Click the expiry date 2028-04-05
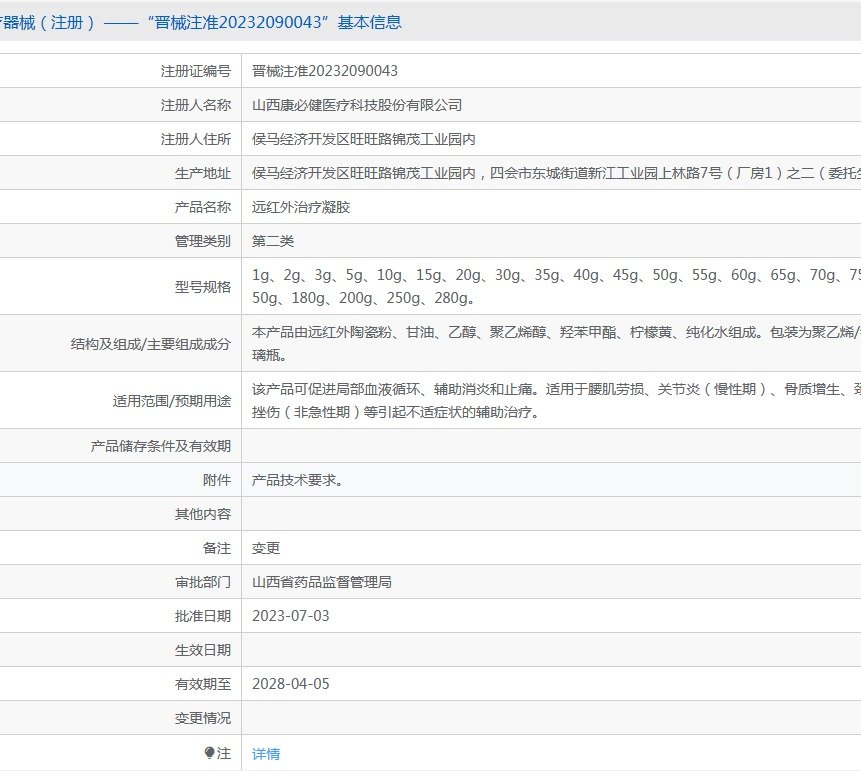The image size is (861, 771). (290, 684)
